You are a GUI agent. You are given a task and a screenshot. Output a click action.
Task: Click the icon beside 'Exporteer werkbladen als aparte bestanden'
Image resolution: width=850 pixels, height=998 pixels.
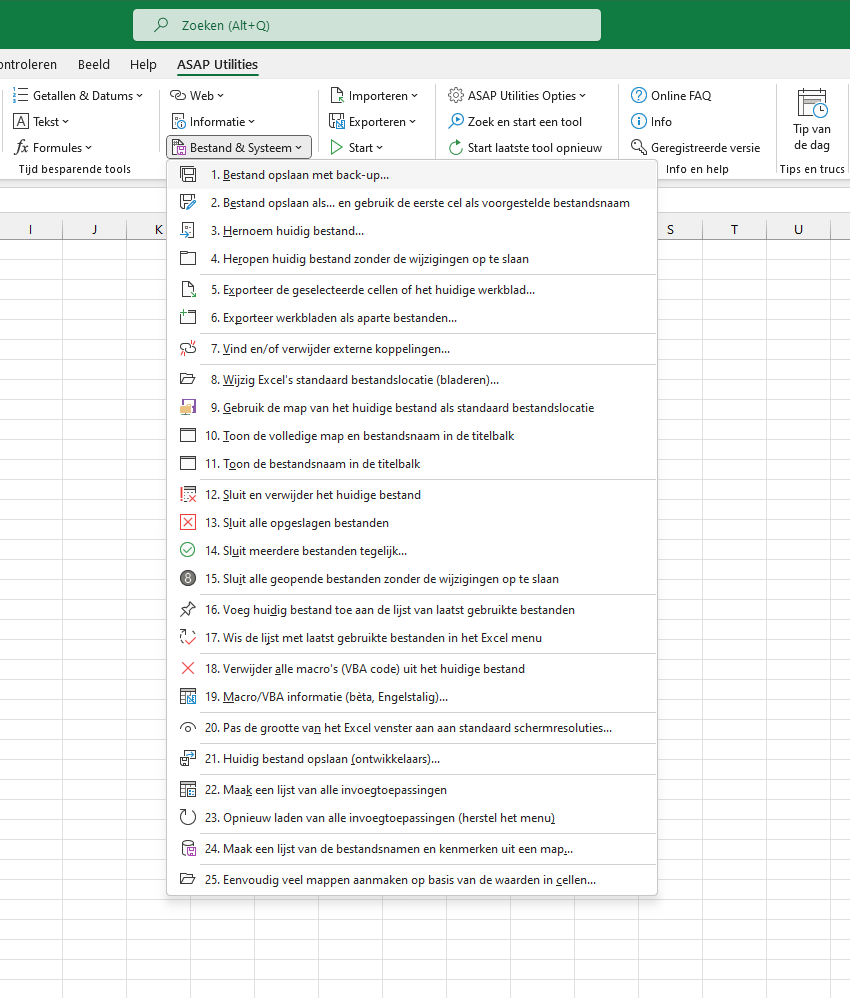coord(188,318)
